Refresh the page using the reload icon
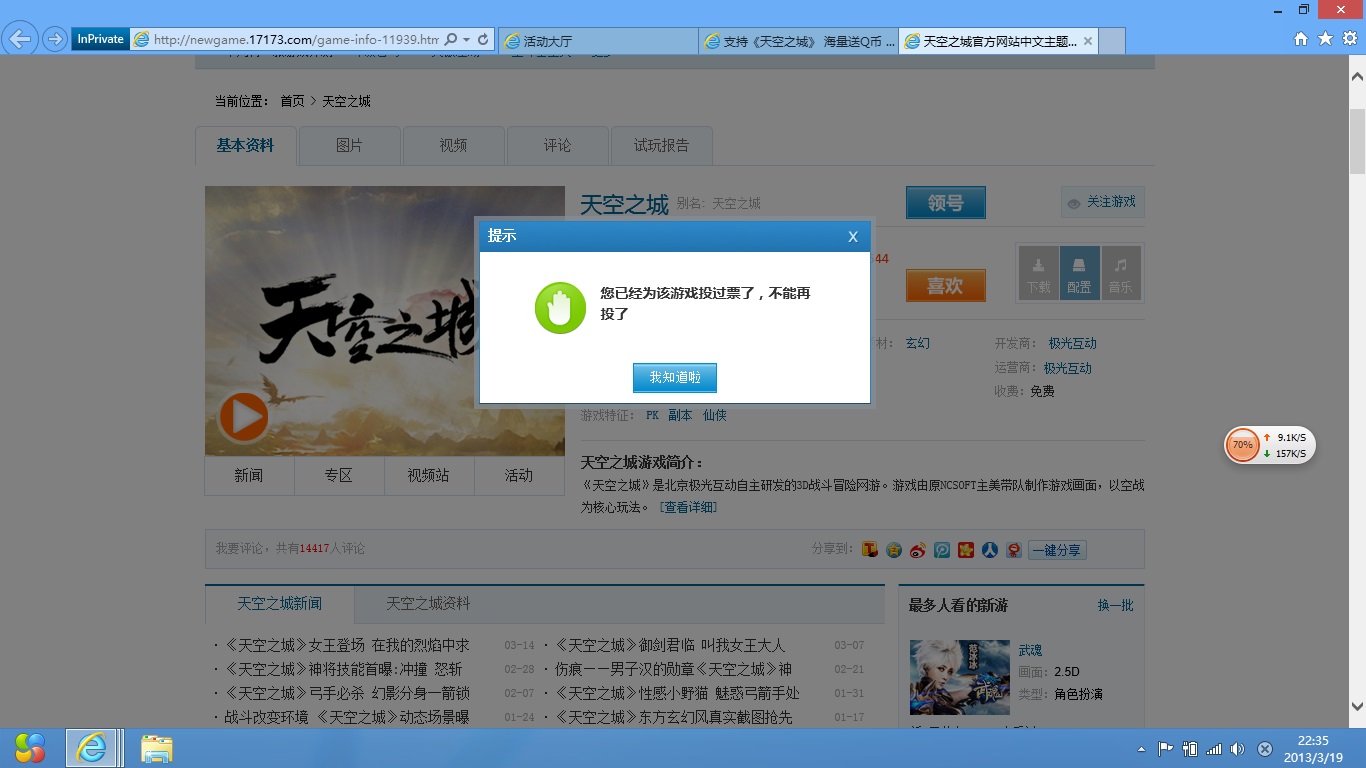Image resolution: width=1366 pixels, height=768 pixels. point(484,39)
